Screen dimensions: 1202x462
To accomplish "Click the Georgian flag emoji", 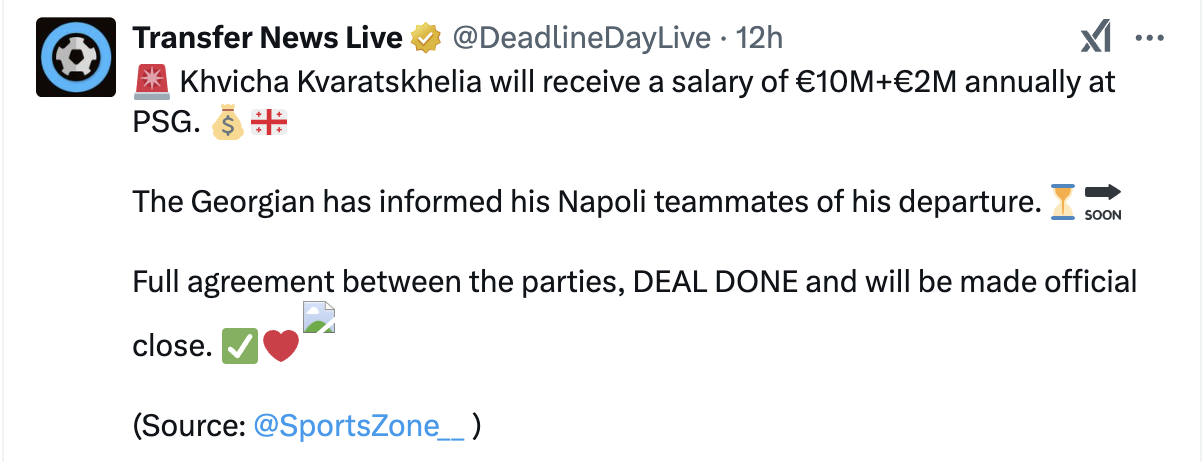I will coord(270,125).
